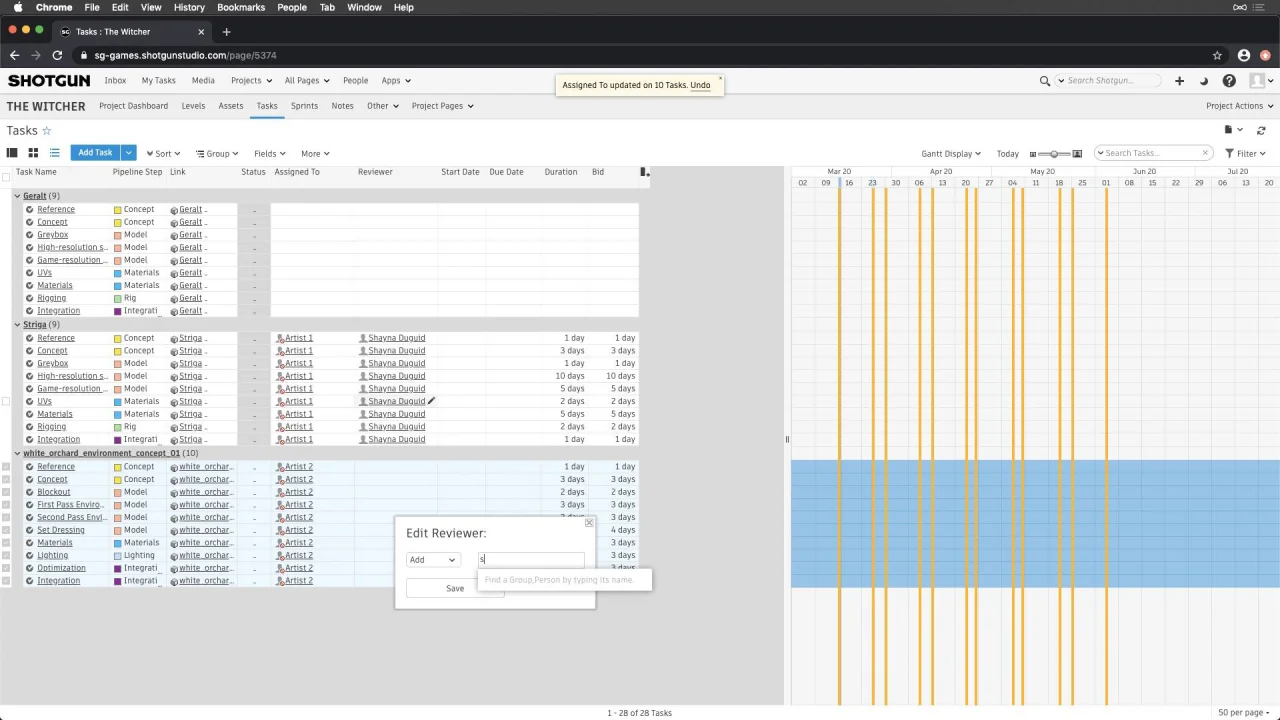The image size is (1280, 720).
Task: Expand the Gantt Display dropdown
Action: pos(951,154)
